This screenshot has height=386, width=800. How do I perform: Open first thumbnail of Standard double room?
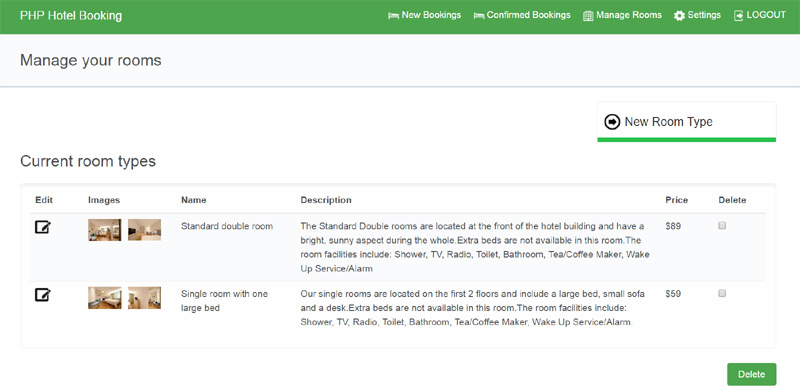point(105,230)
